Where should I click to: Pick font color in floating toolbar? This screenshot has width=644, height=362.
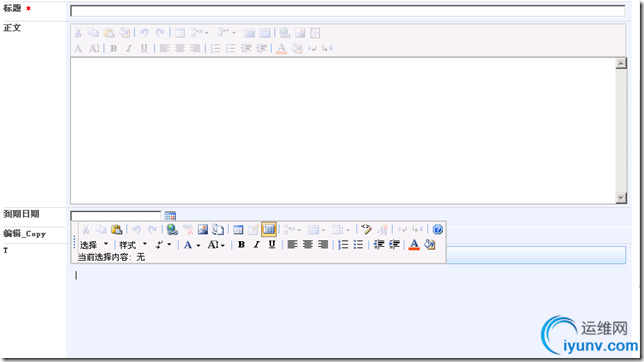[414, 244]
